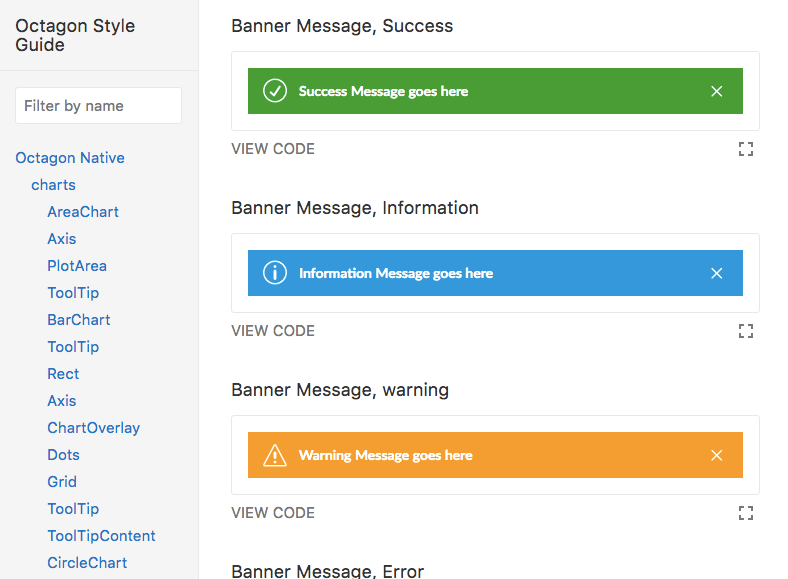Click the Filter by name input field
The image size is (788, 579).
pyautogui.click(x=98, y=106)
